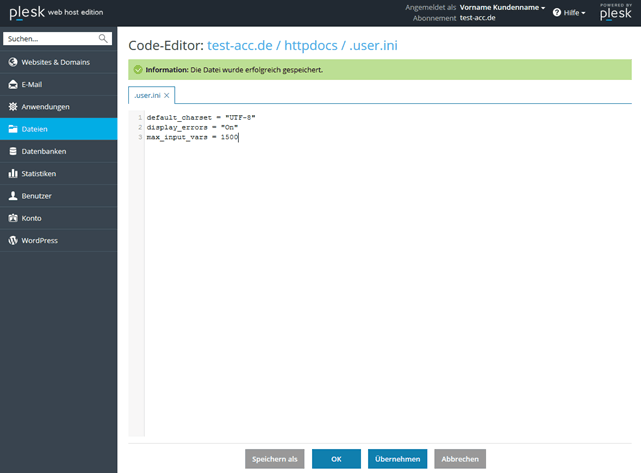Click the green success checkmark icon
The height and width of the screenshot is (473, 641).
[138, 69]
